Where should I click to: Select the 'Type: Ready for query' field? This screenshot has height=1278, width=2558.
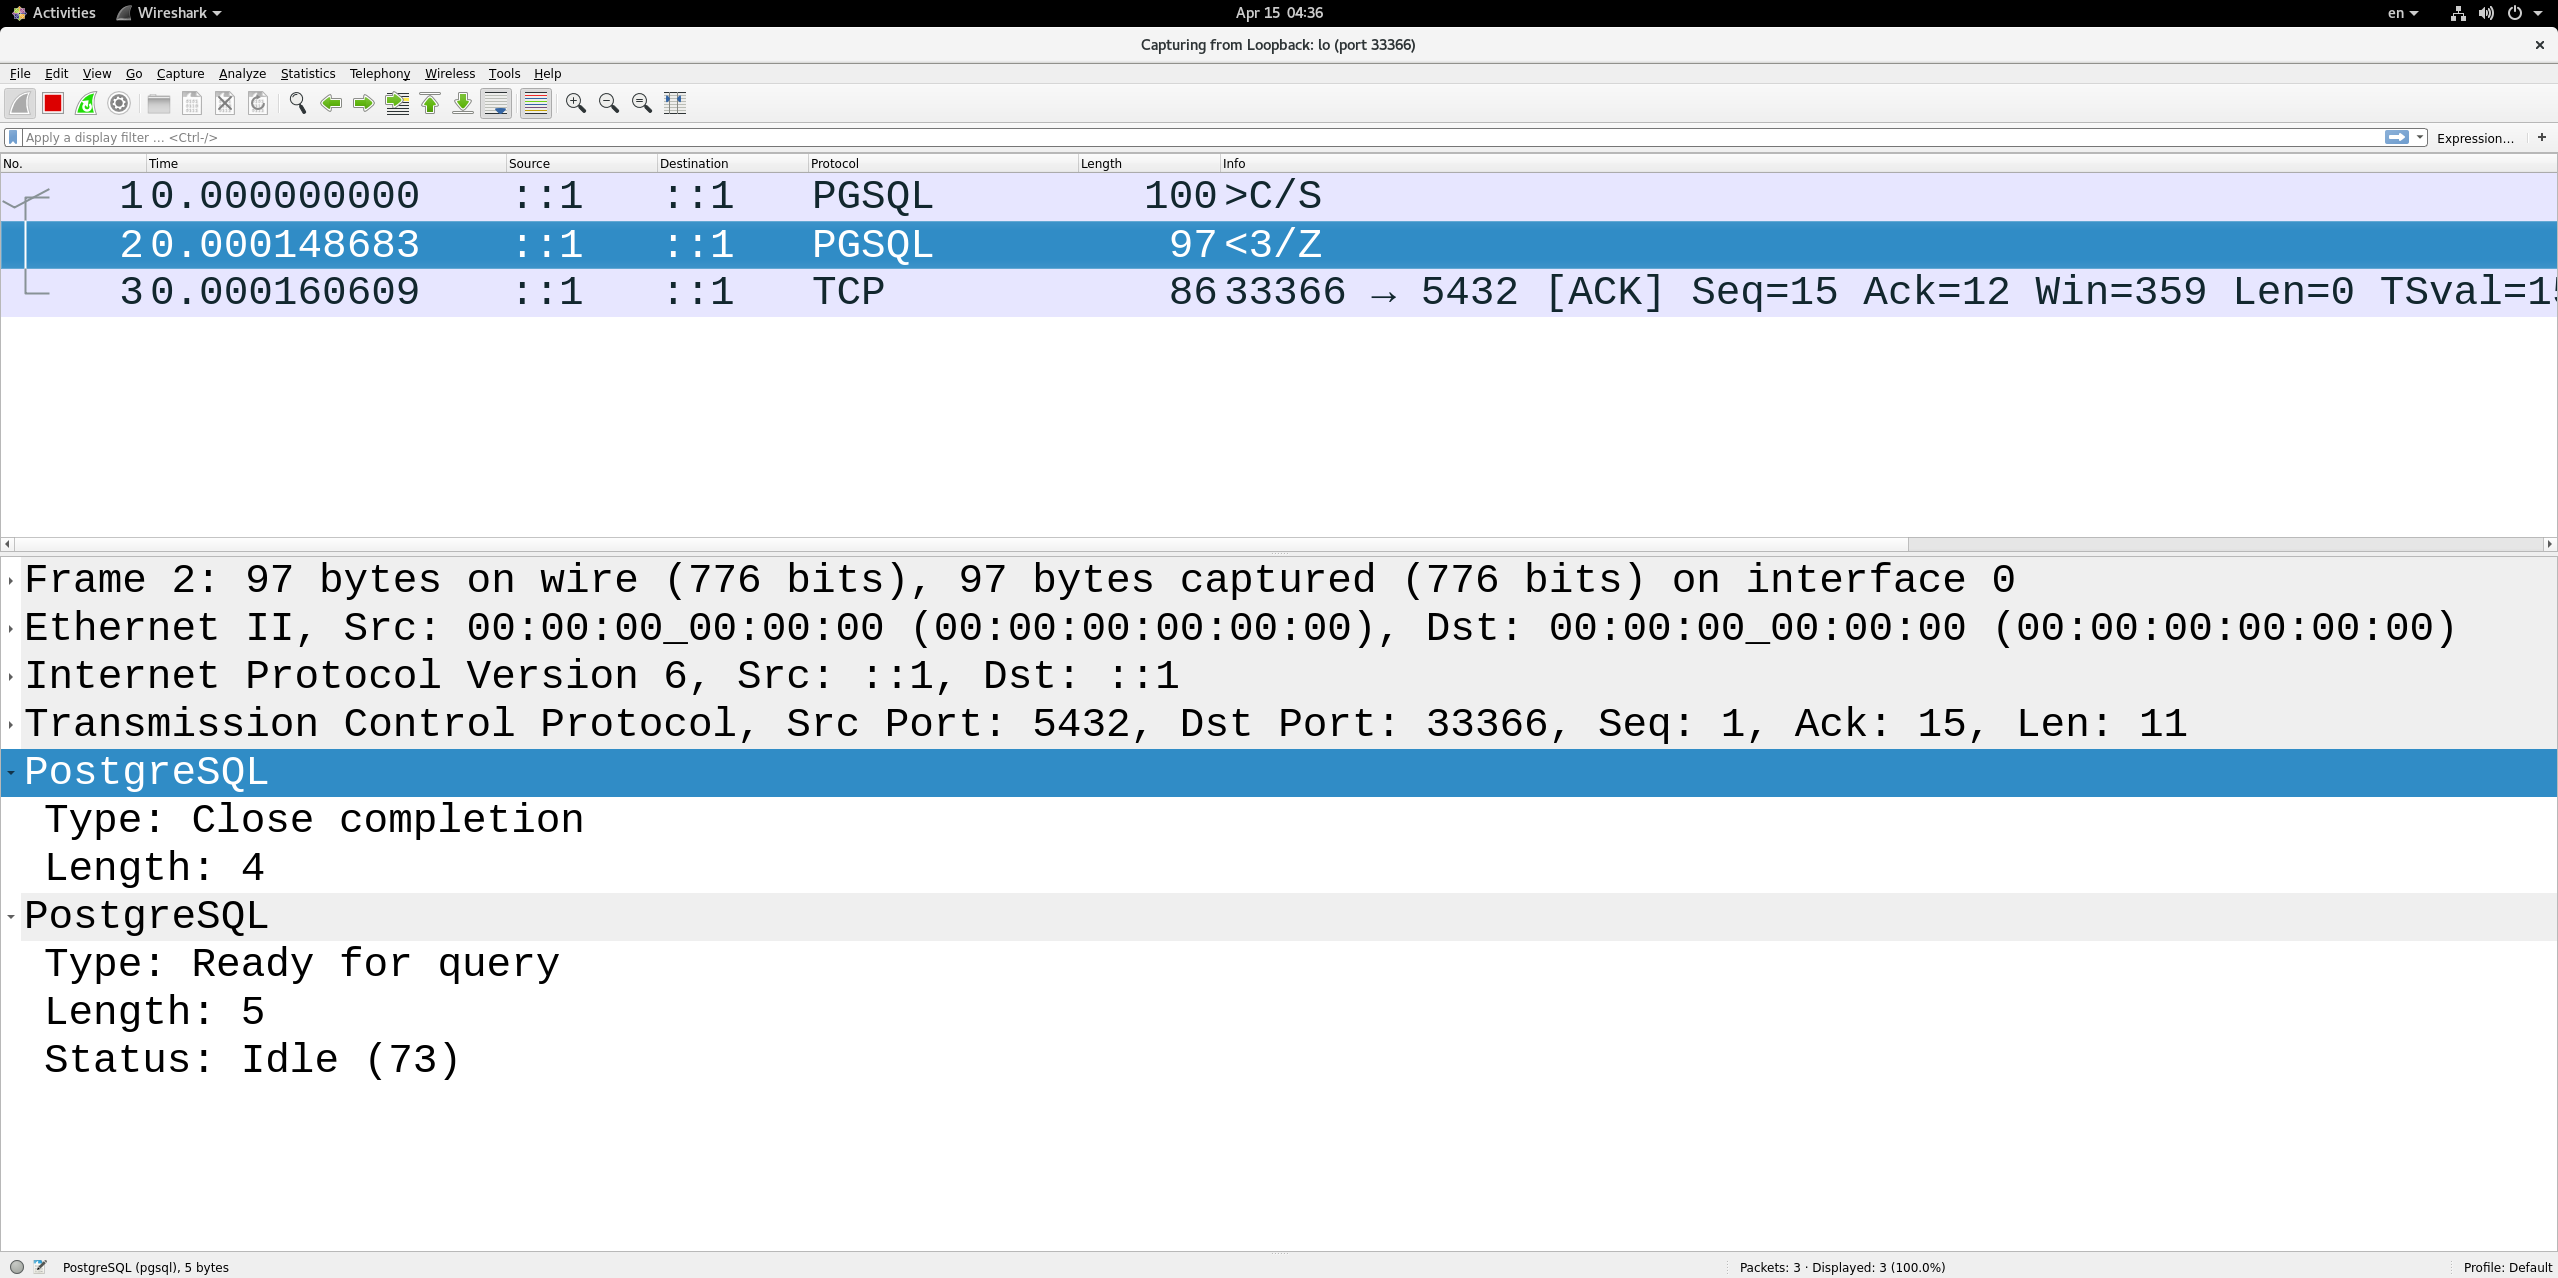coord(302,964)
